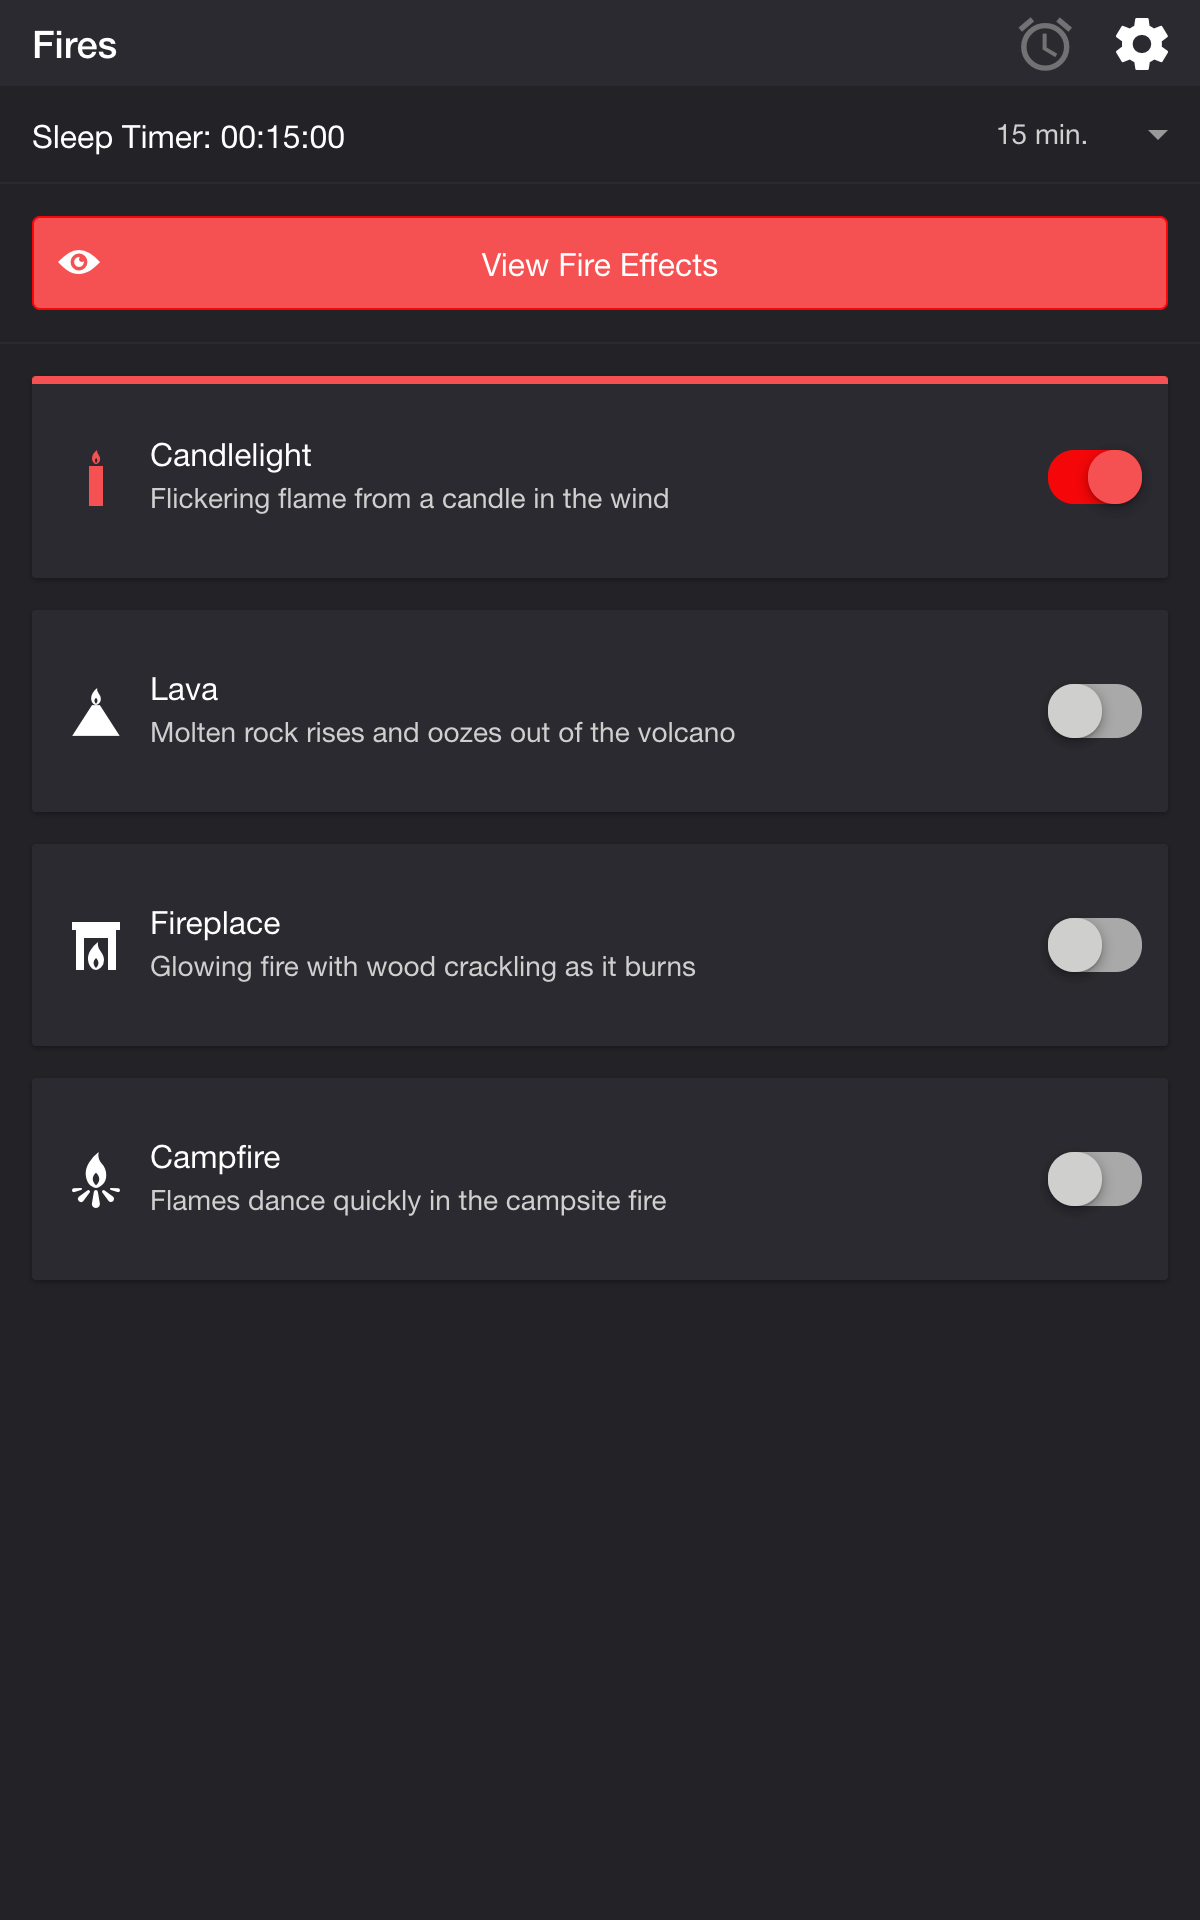
Task: Select the Candlelight sound card
Action: (600, 478)
